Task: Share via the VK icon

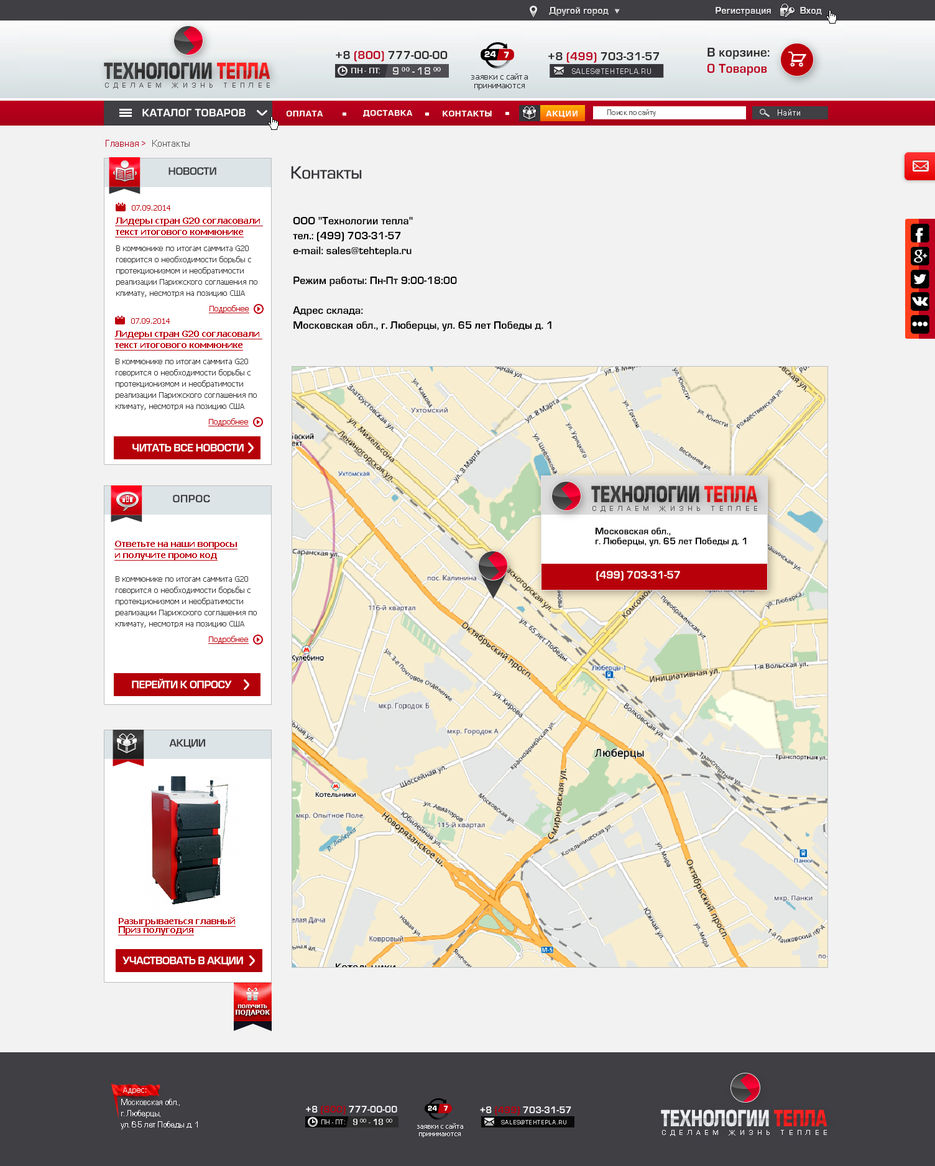Action: (x=919, y=301)
